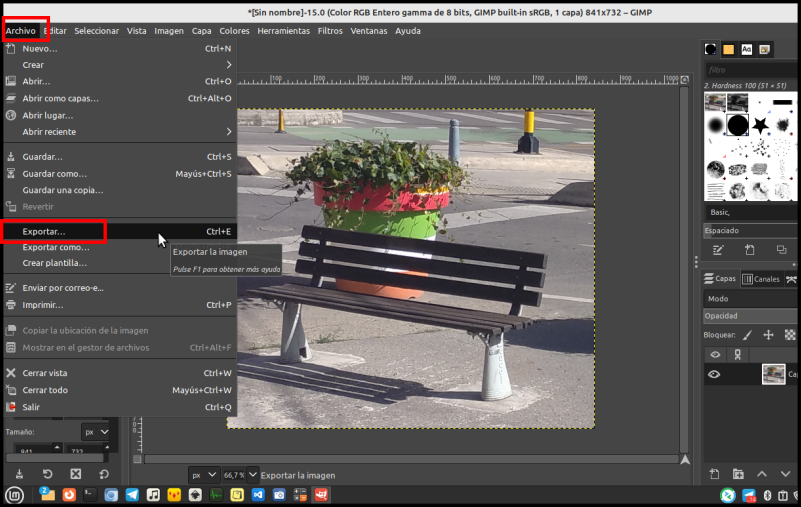Open the Colores menu
Image resolution: width=801 pixels, height=507 pixels.
click(x=234, y=31)
